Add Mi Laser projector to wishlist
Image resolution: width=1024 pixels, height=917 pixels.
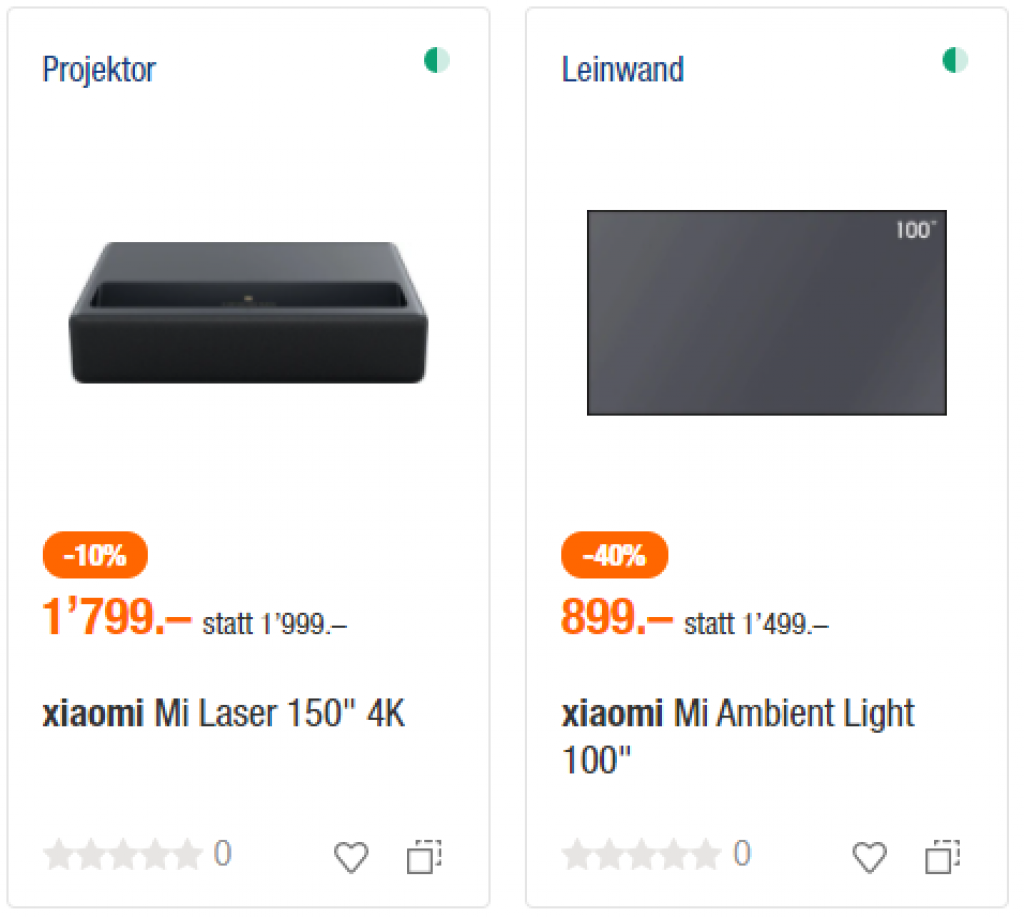[x=350, y=857]
